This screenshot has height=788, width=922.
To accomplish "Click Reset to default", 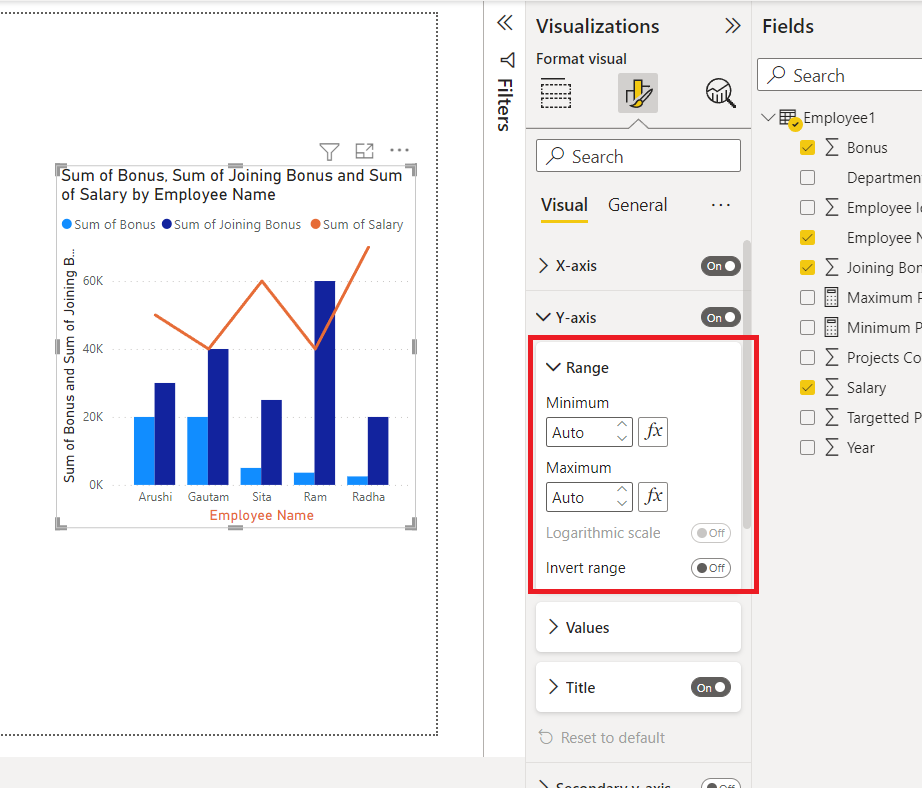I will pos(602,737).
